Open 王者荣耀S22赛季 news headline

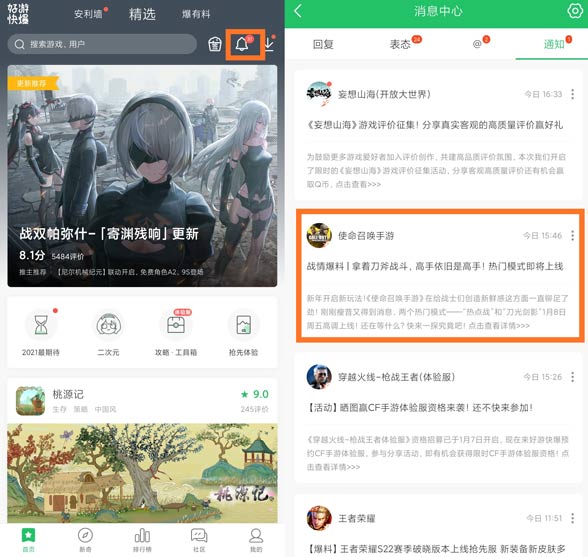pyautogui.click(x=436, y=549)
